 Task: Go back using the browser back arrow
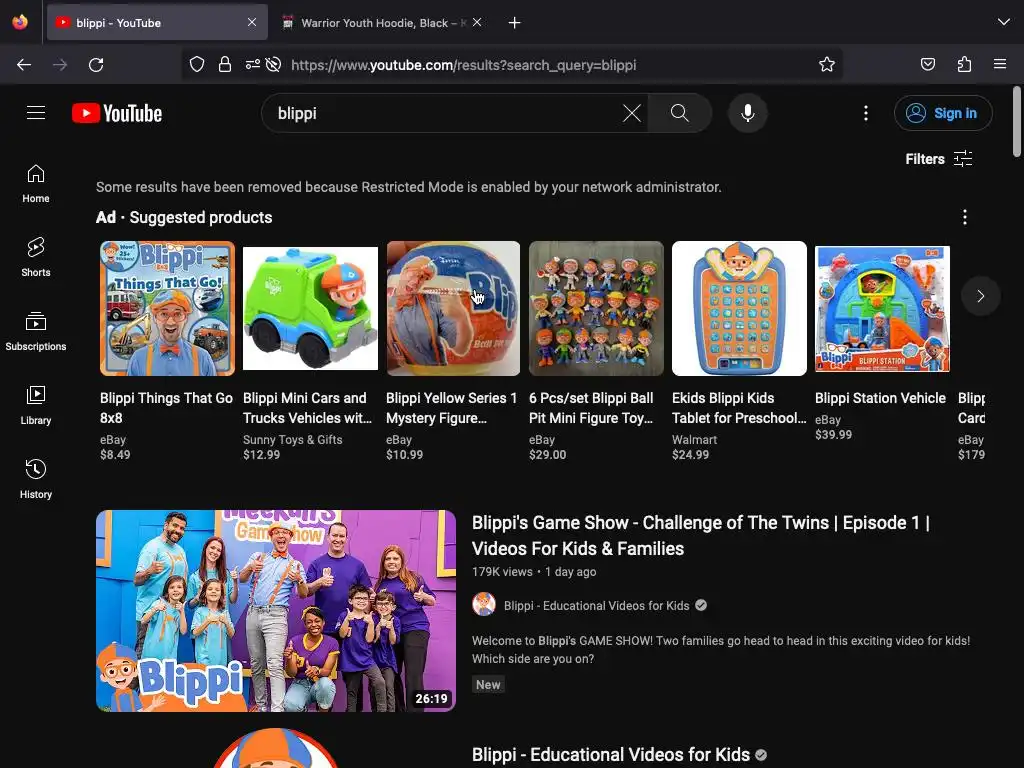pos(24,65)
